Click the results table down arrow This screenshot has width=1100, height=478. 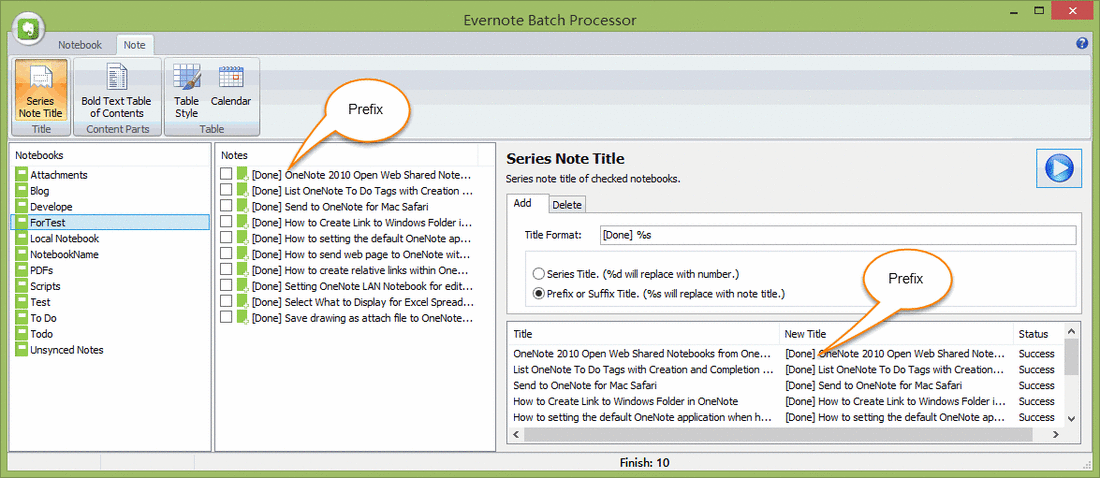tap(1071, 418)
